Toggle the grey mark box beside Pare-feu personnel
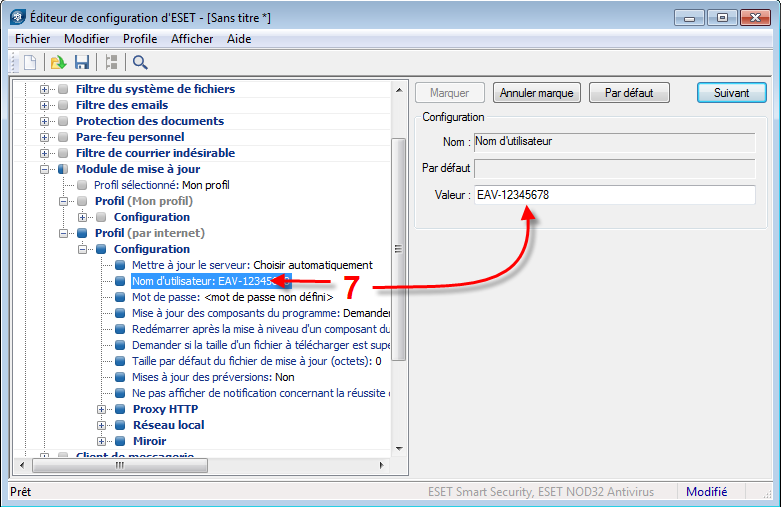 point(63,137)
